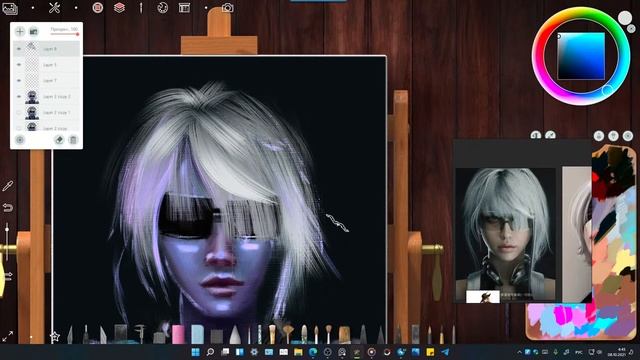
Task: Select the thin white pencil tool
Action: (x=249, y=336)
